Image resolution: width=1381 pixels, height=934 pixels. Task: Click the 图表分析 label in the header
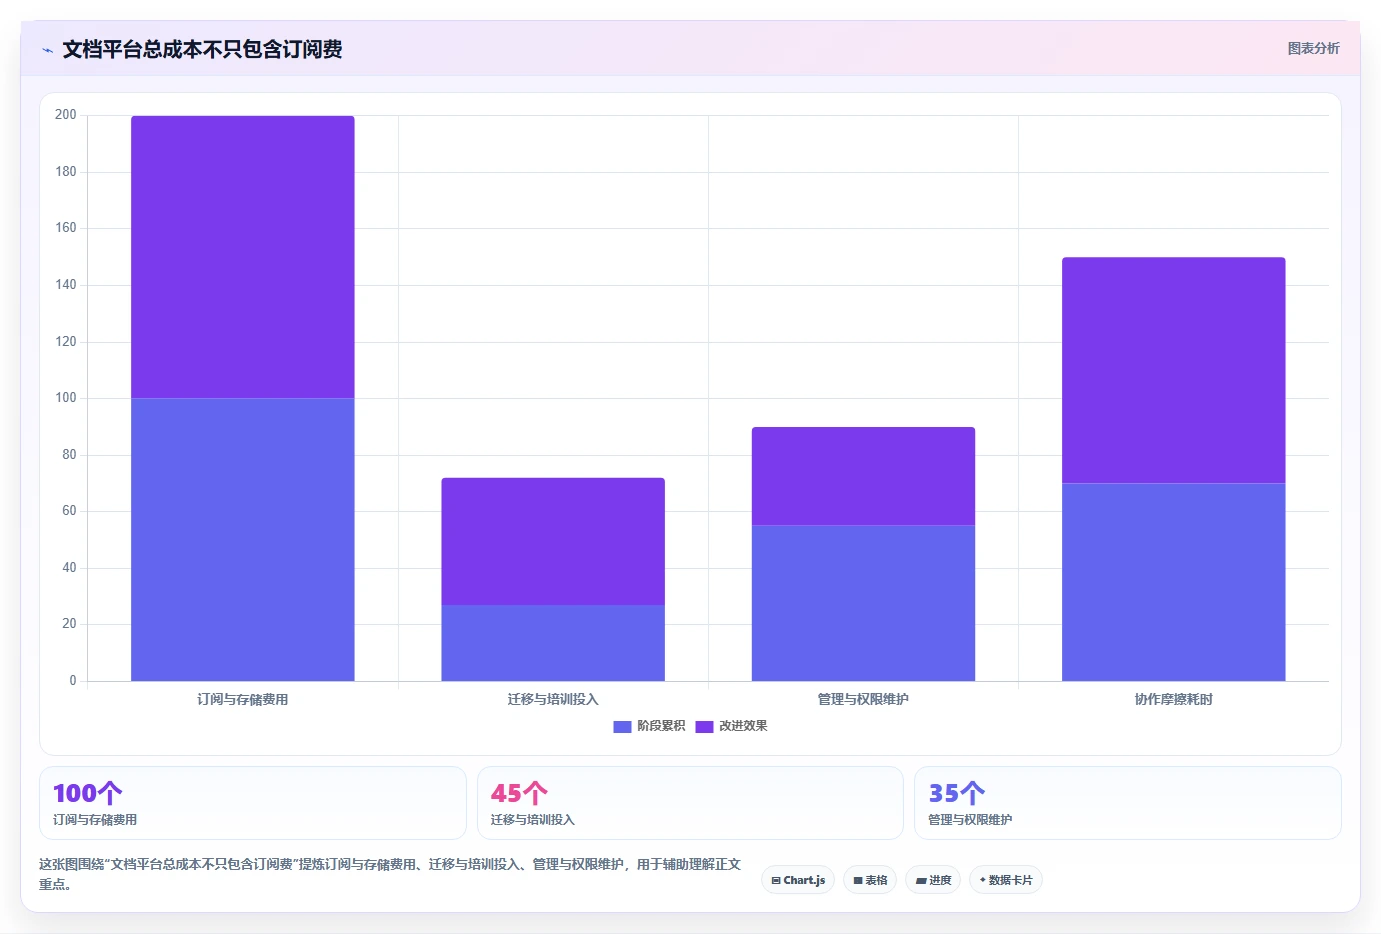tap(1313, 48)
